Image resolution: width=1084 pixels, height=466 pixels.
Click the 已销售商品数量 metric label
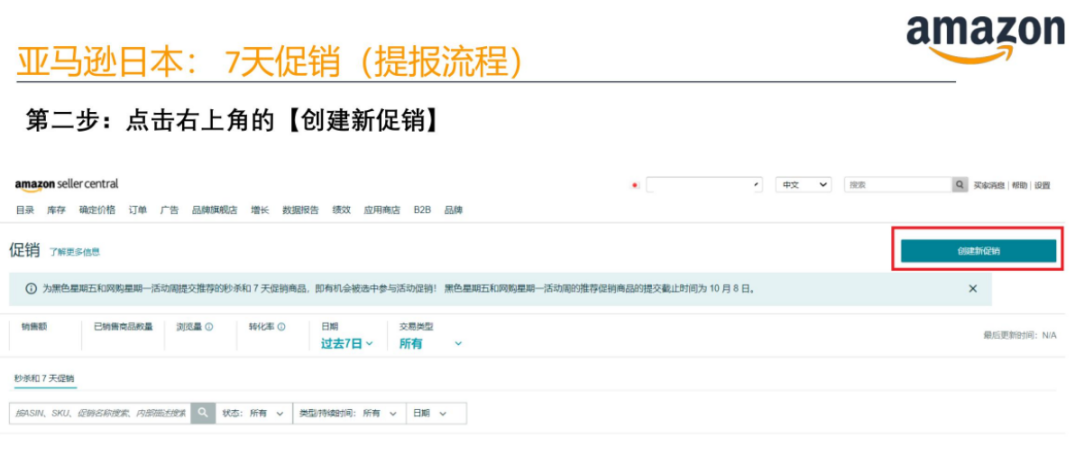123,327
